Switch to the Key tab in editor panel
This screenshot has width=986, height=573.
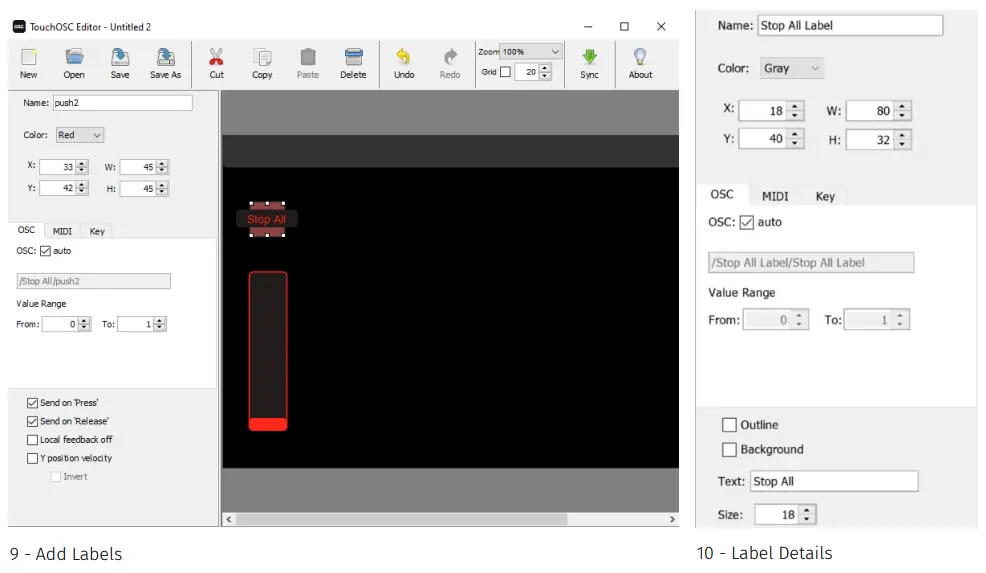coord(97,231)
